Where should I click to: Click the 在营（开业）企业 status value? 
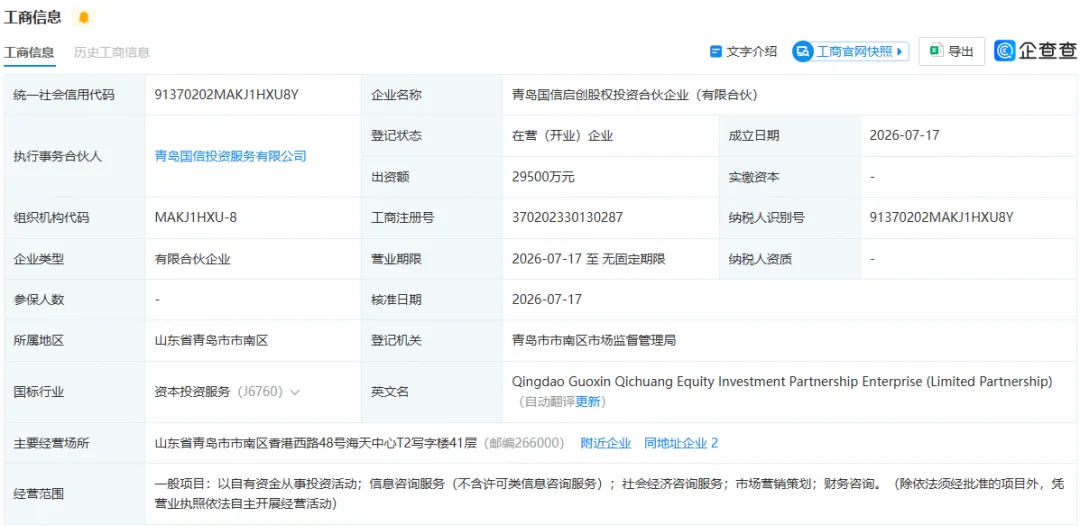click(x=562, y=136)
